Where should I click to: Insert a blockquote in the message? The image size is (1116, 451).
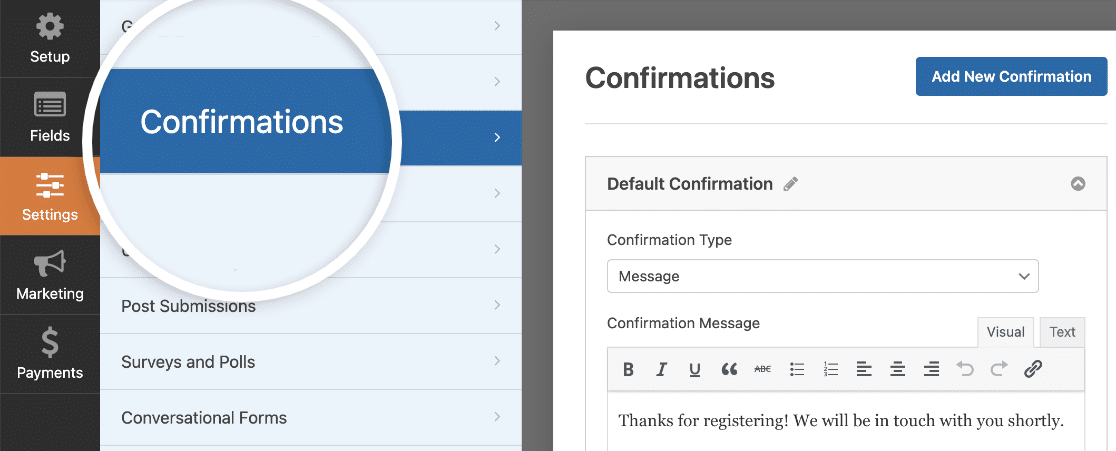coord(729,369)
